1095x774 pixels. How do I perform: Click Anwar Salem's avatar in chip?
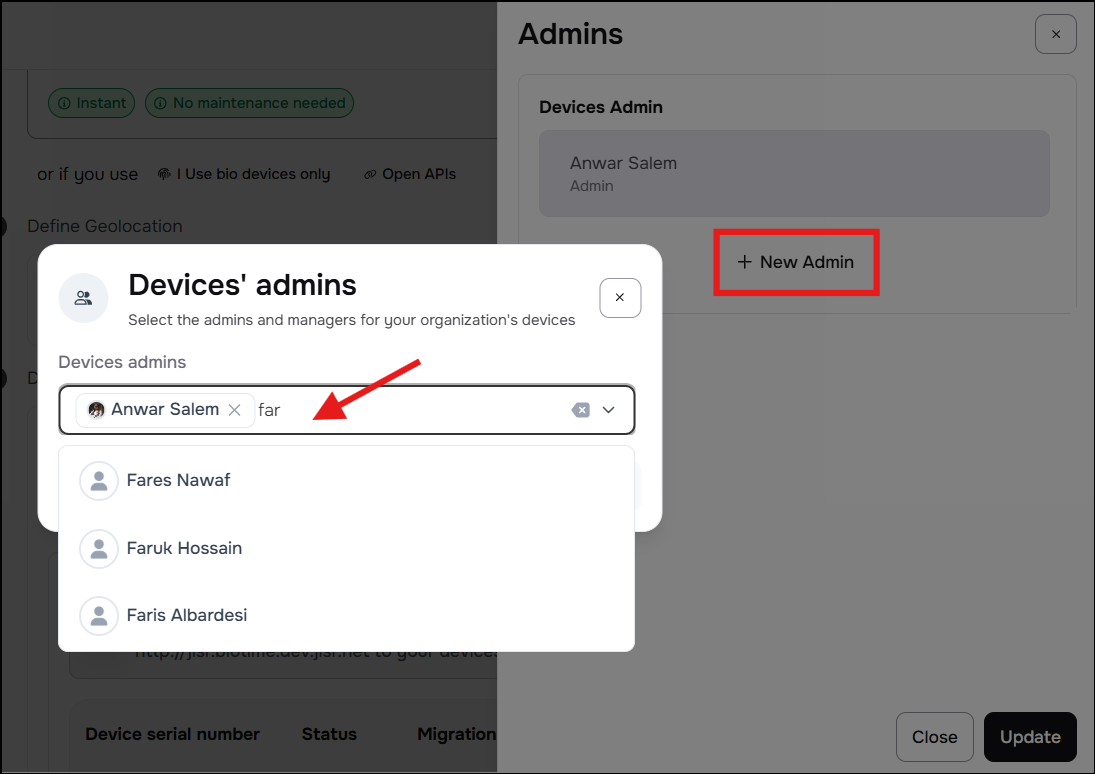[96, 410]
